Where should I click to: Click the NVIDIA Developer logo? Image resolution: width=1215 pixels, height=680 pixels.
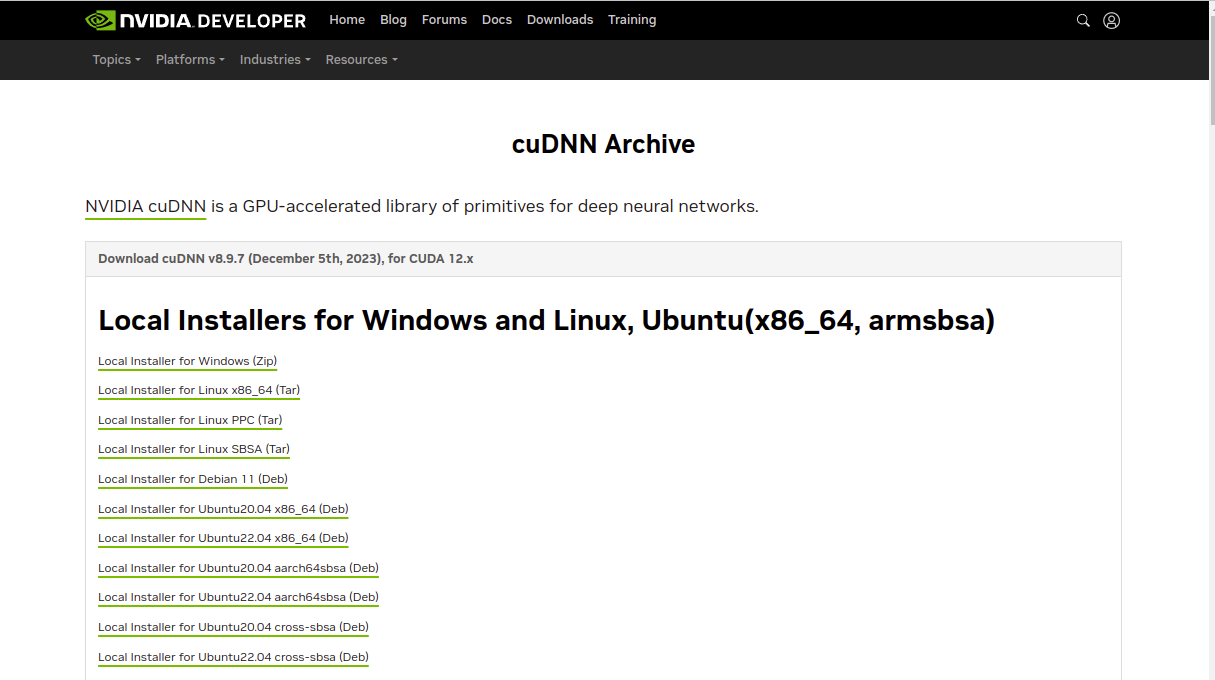(196, 20)
